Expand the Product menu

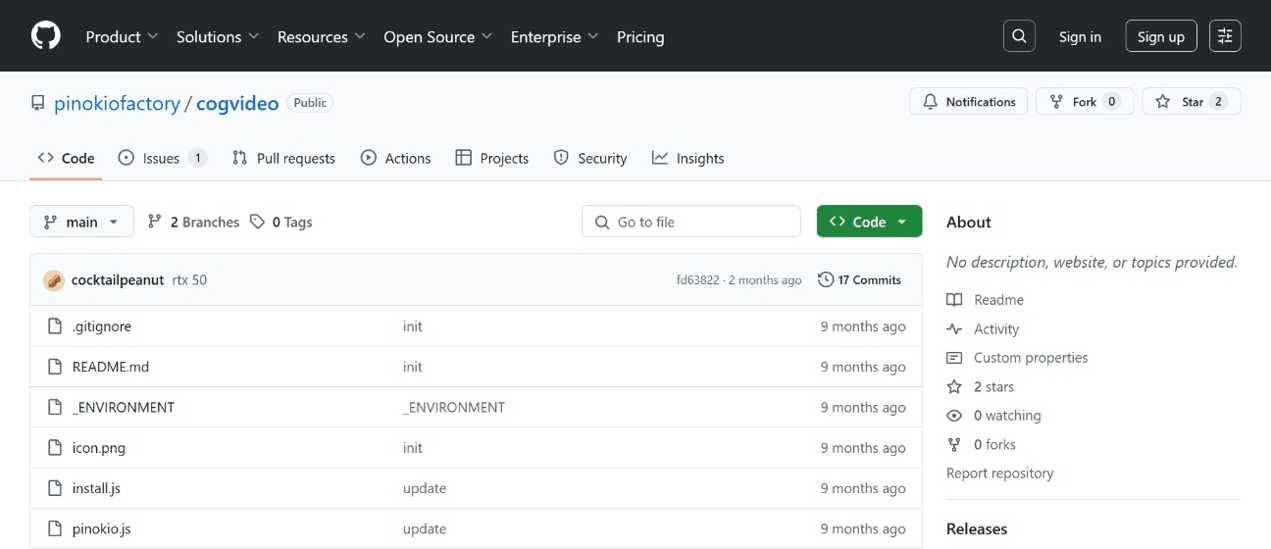(122, 37)
